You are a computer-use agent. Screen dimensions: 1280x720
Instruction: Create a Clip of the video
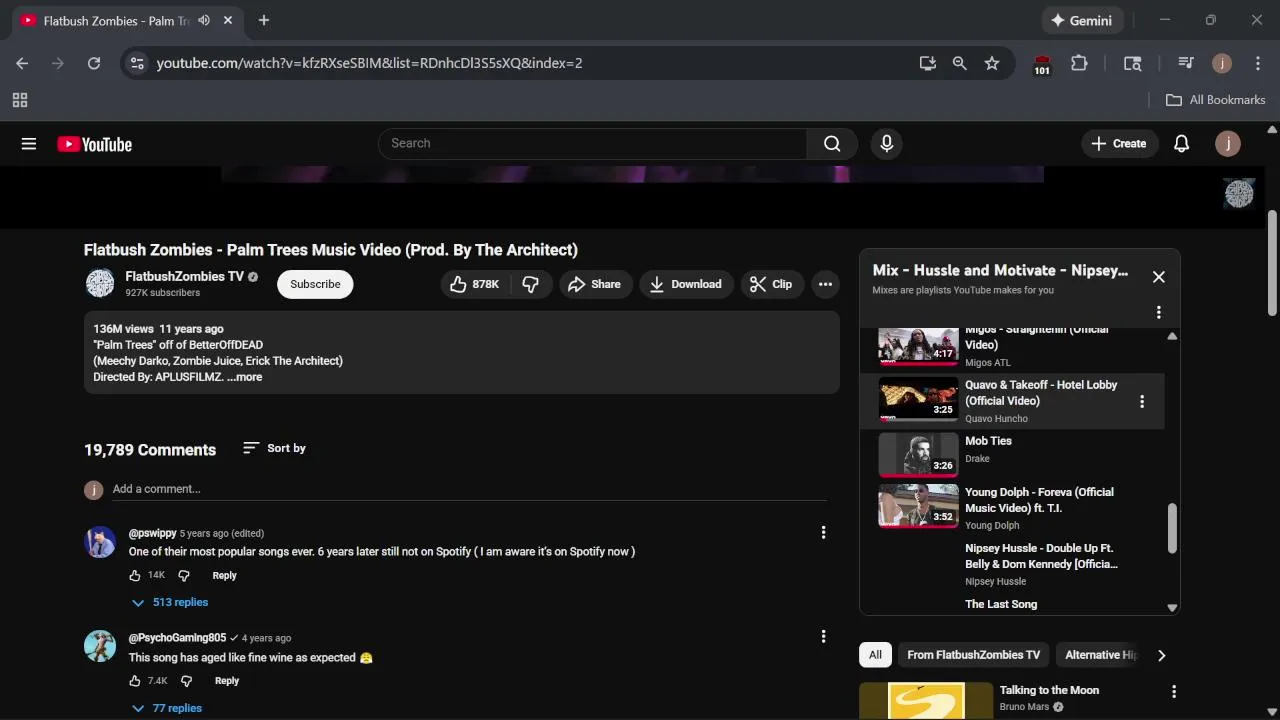[x=771, y=284]
